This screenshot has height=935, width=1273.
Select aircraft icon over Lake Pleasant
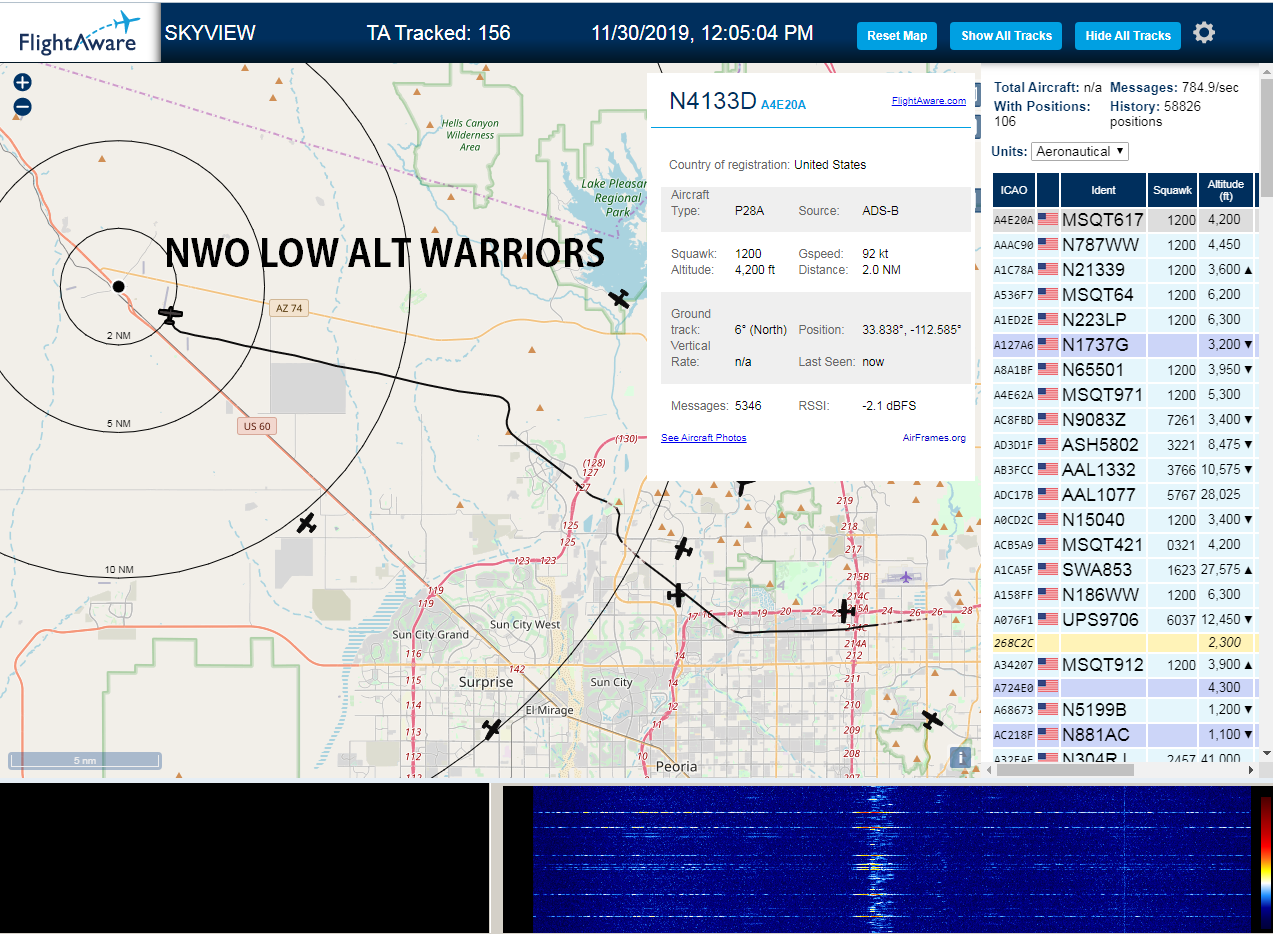tap(620, 298)
